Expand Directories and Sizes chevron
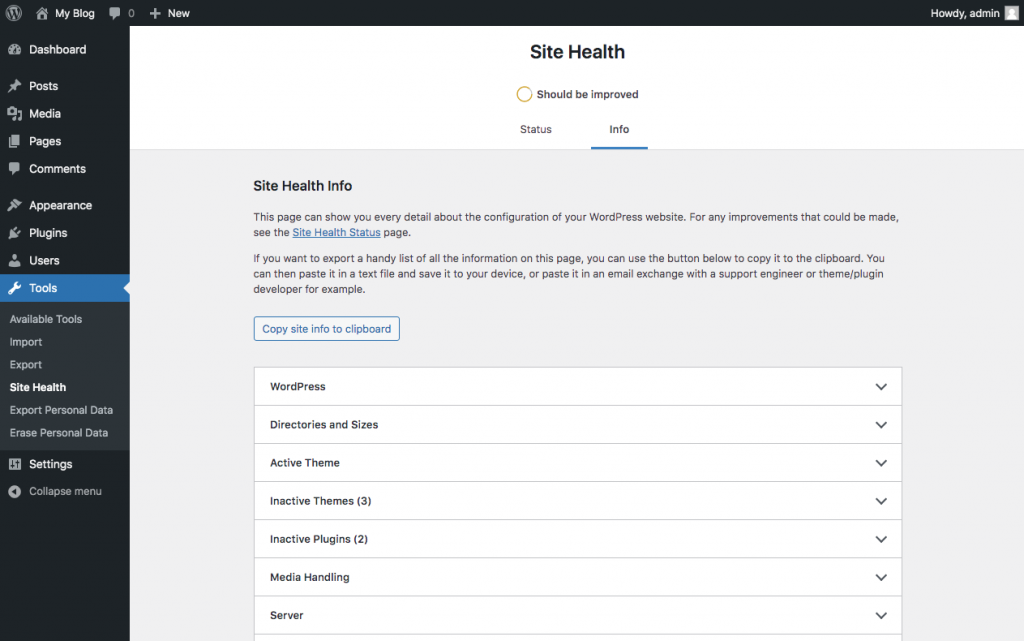 tap(881, 425)
